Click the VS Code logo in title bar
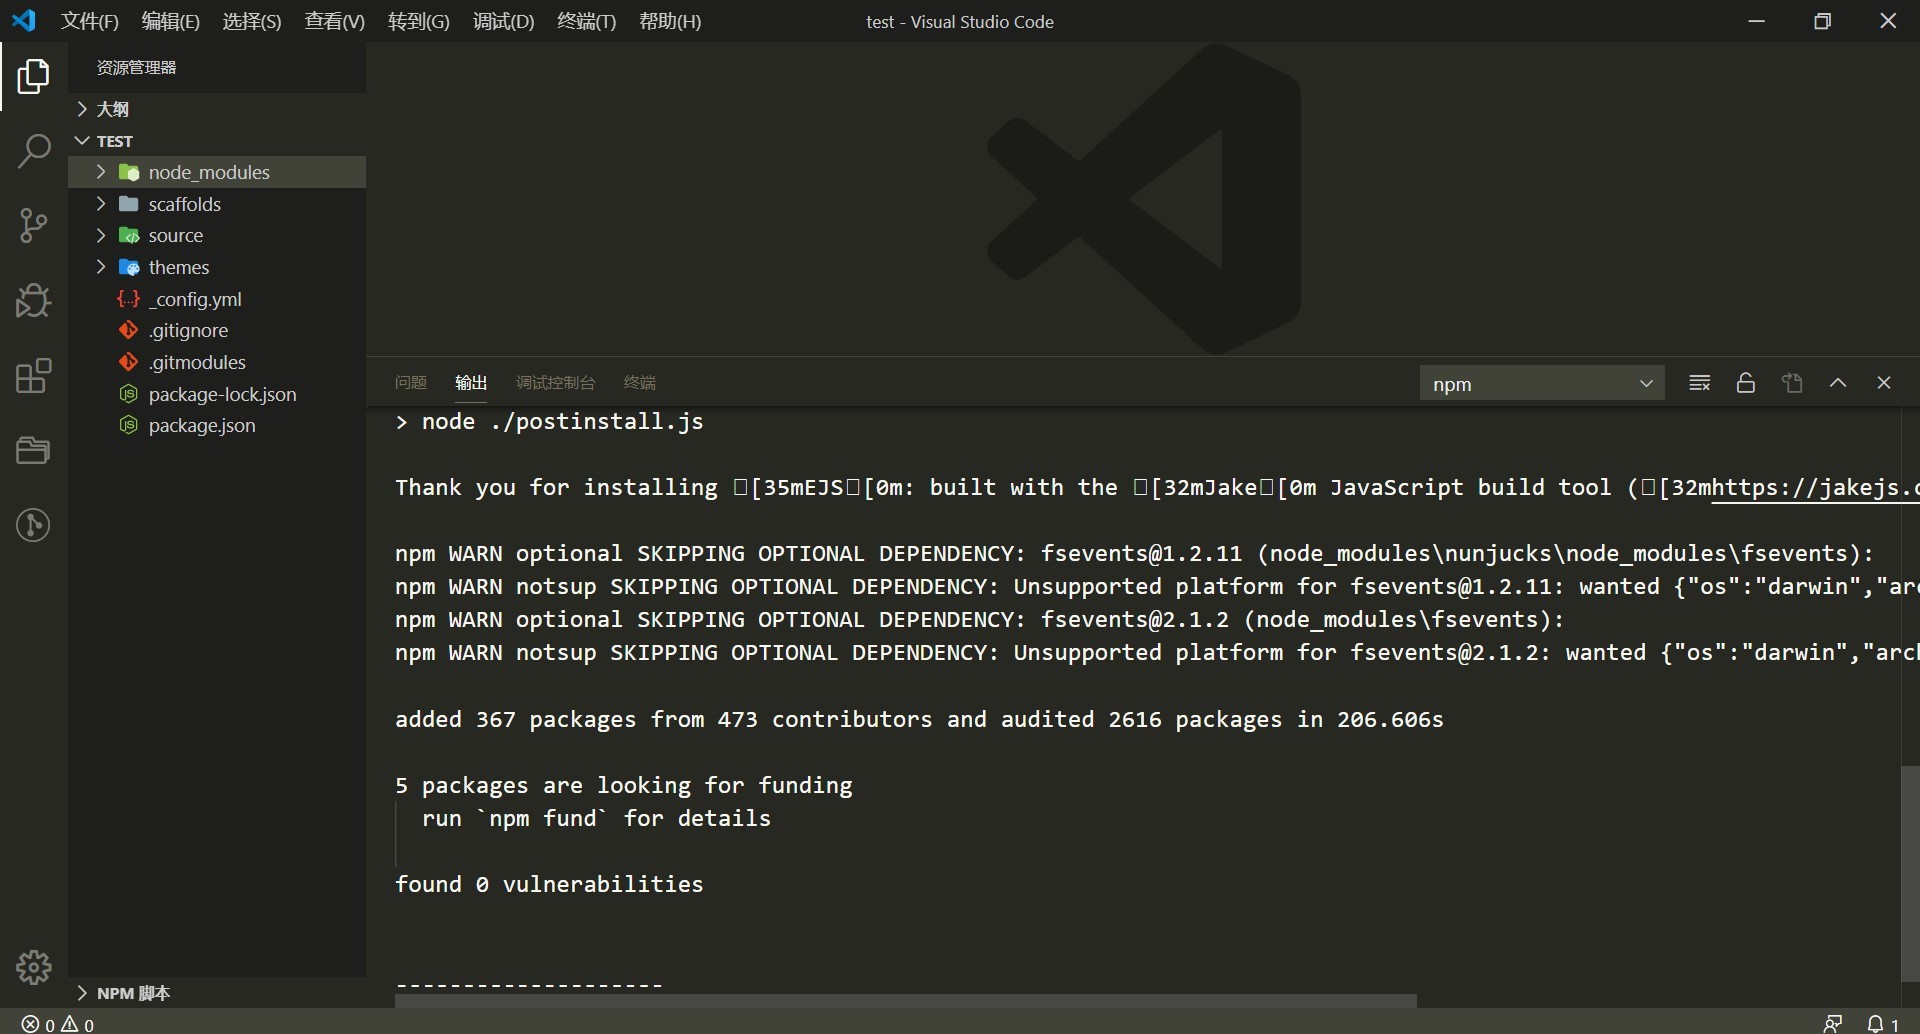 coord(24,20)
